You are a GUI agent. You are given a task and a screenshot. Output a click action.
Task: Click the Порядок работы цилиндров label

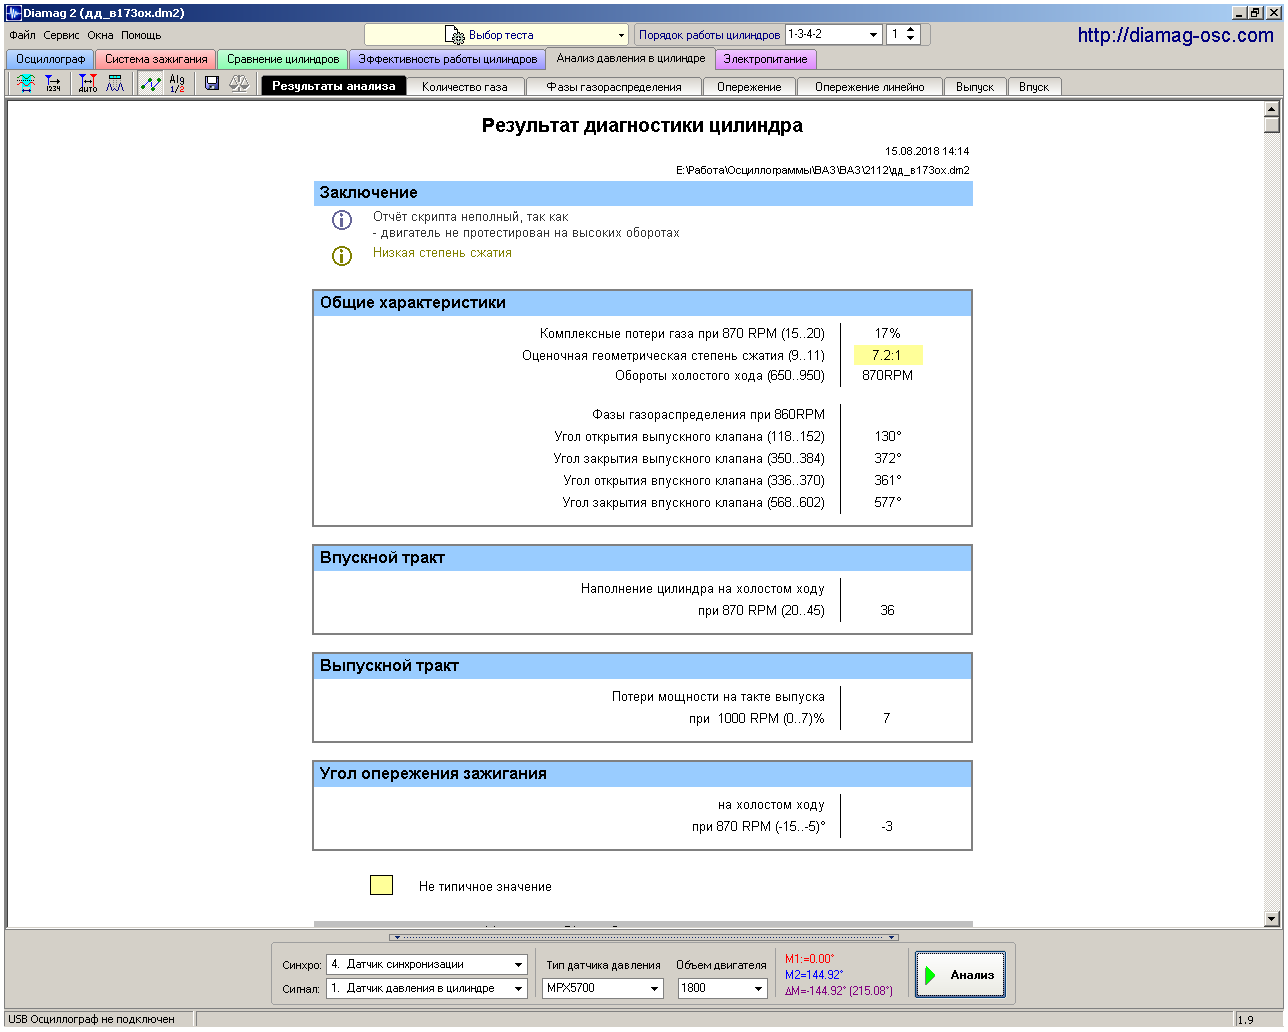709,35
